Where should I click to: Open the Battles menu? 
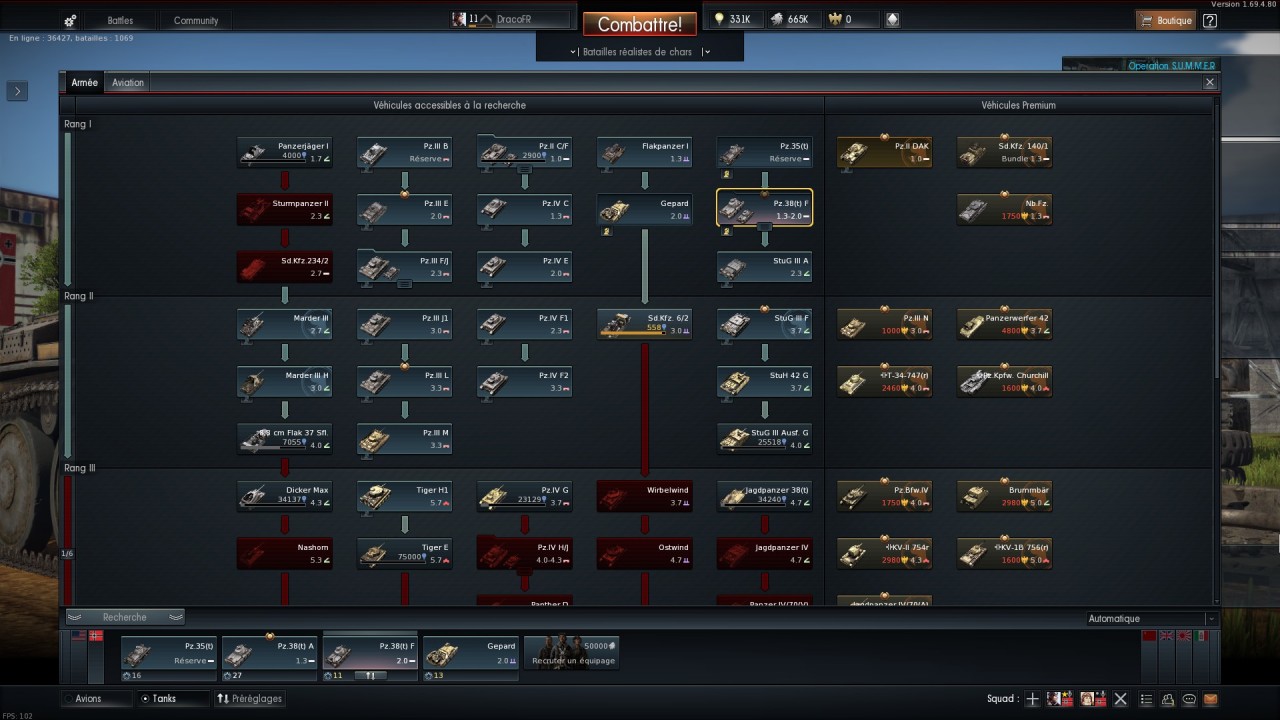[120, 20]
